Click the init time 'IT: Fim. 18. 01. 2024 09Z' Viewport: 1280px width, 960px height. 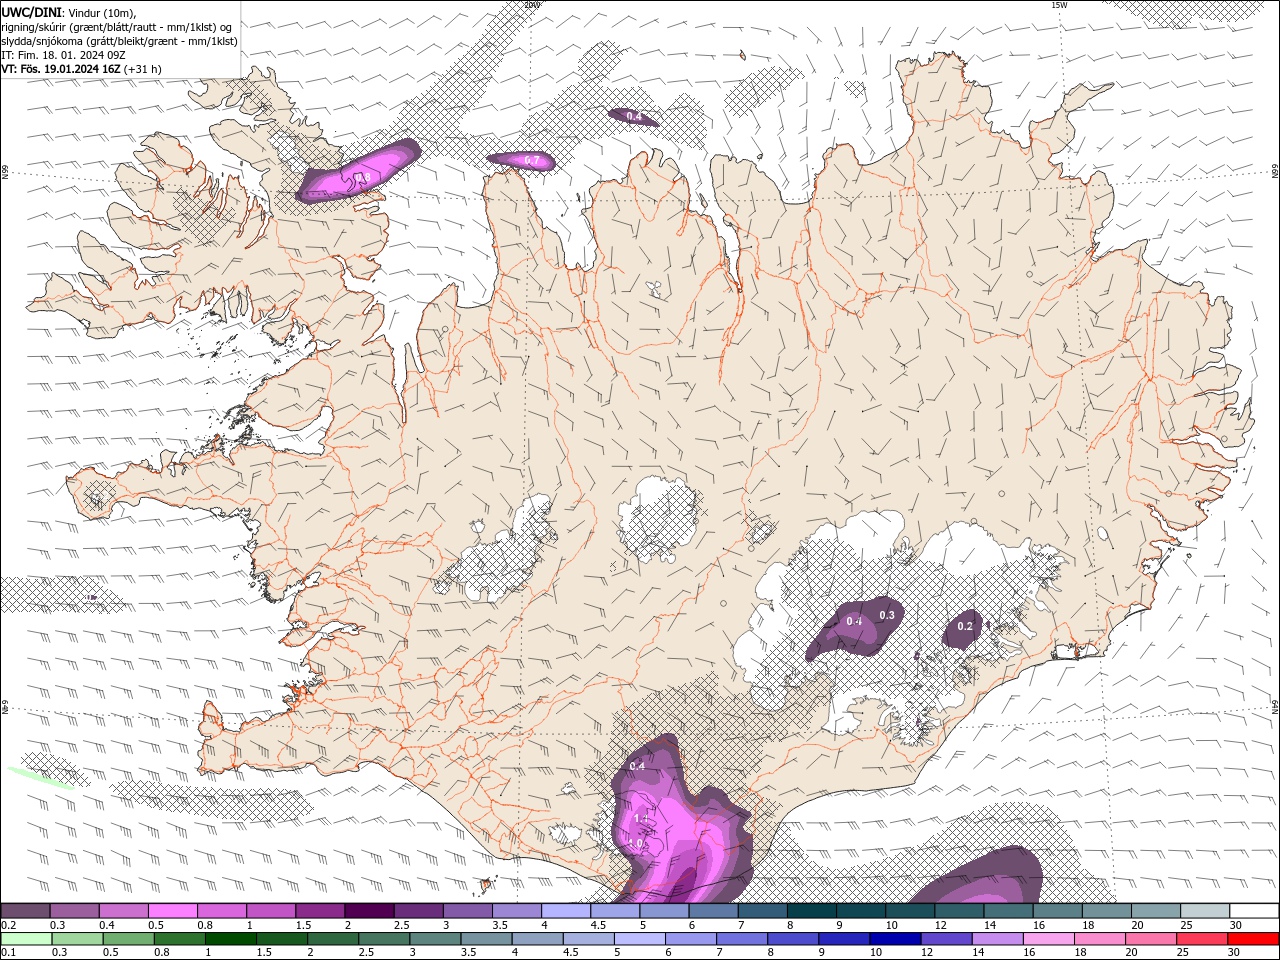tap(63, 55)
